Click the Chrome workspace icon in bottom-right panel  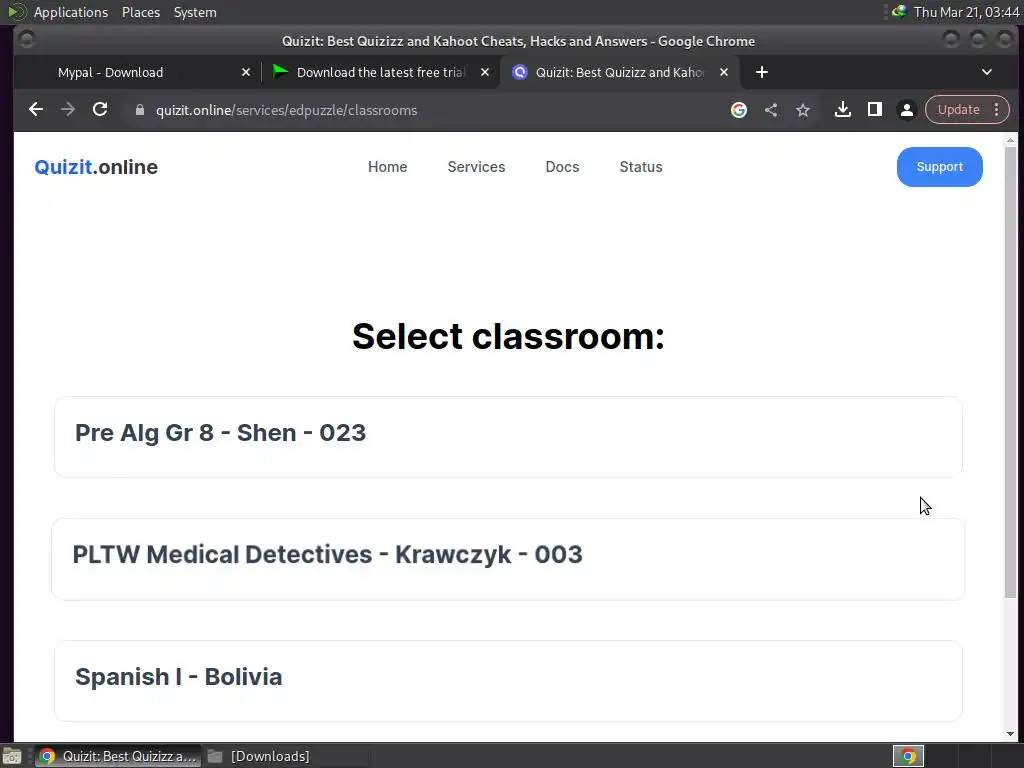[x=908, y=756]
